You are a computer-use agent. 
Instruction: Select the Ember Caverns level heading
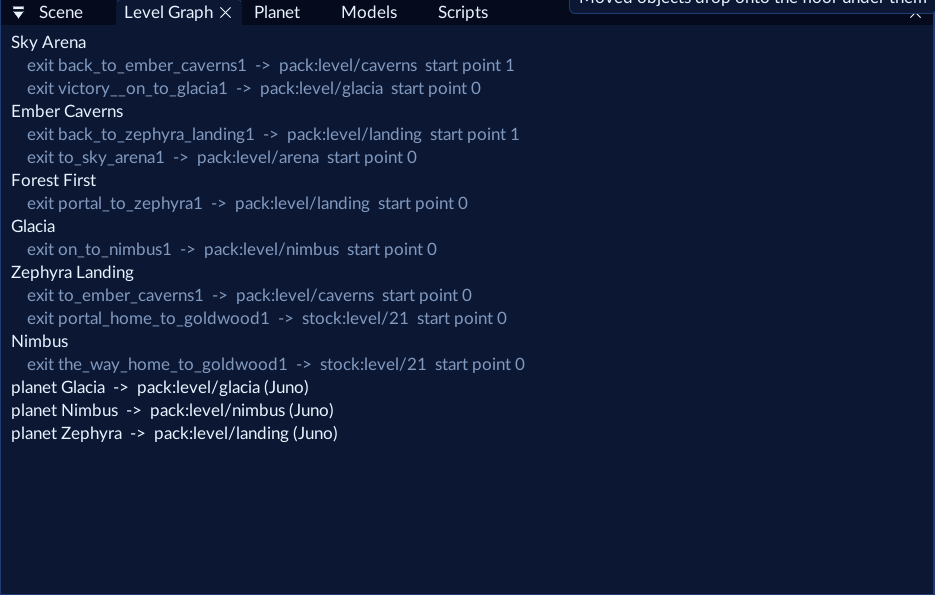click(67, 111)
